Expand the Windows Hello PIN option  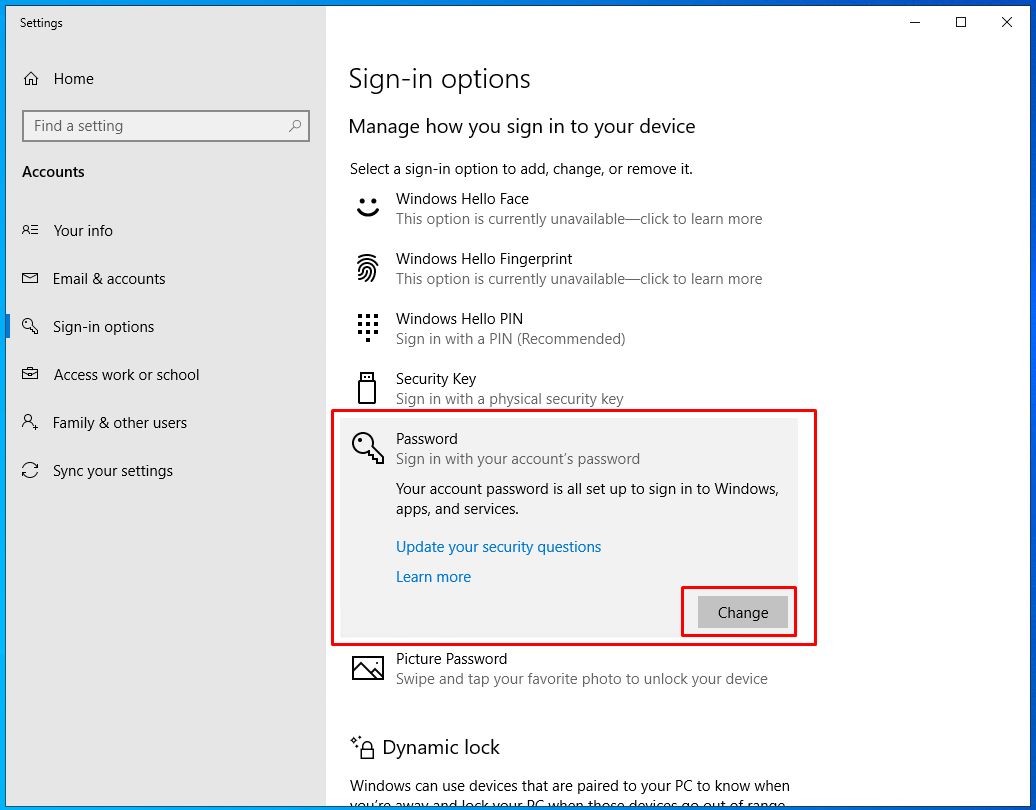pyautogui.click(x=569, y=328)
